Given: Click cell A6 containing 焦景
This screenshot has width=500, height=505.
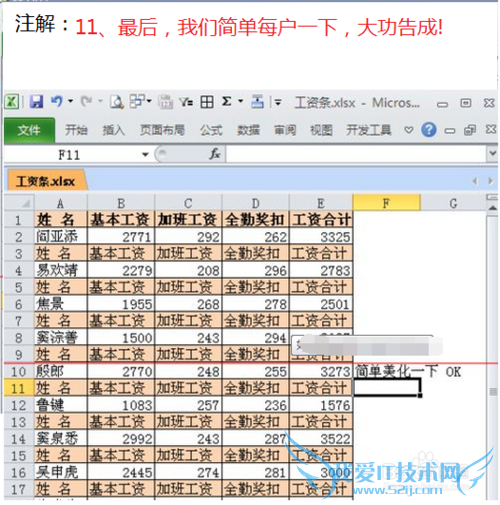Looking at the screenshot, I should click(x=61, y=304).
